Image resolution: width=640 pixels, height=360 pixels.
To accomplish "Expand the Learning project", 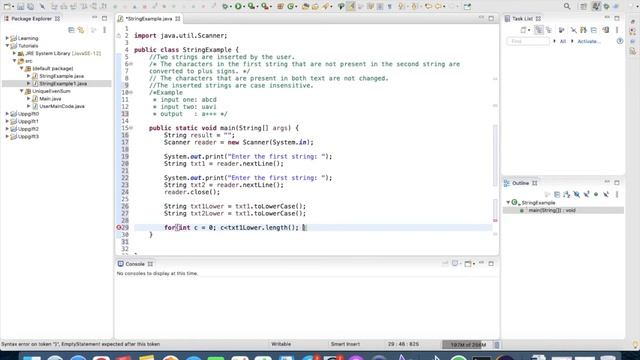I will (7, 38).
